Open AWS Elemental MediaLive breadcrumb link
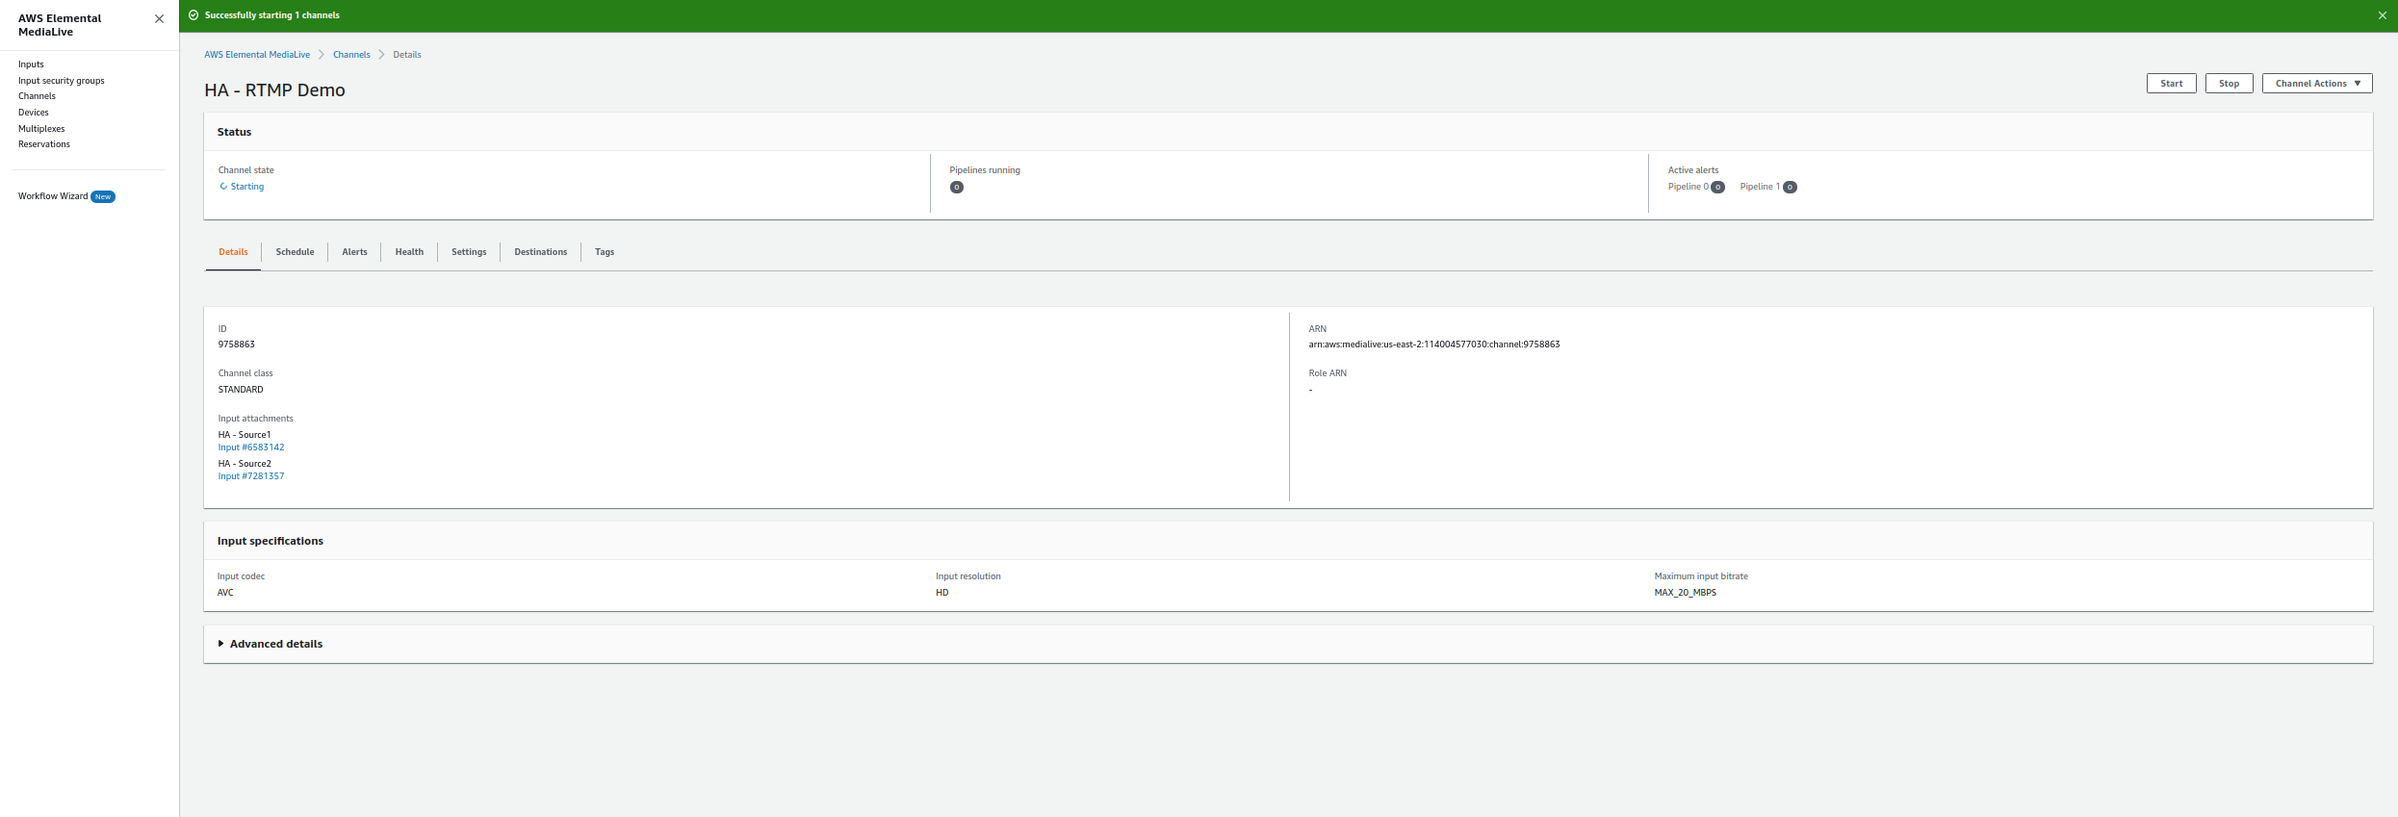2398x817 pixels. [257, 55]
